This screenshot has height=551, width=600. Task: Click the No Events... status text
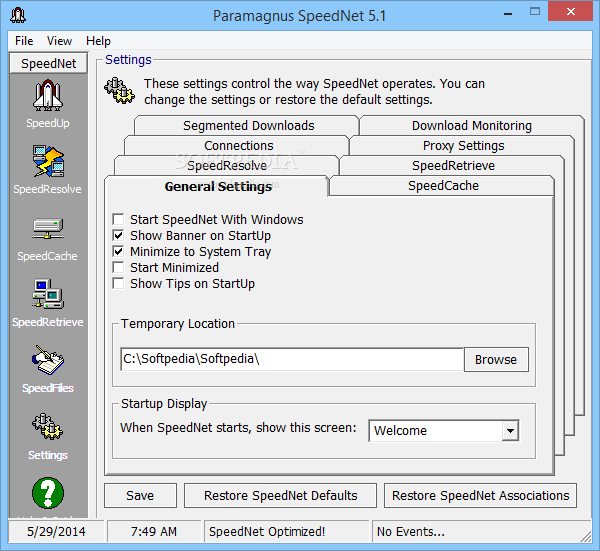411,531
